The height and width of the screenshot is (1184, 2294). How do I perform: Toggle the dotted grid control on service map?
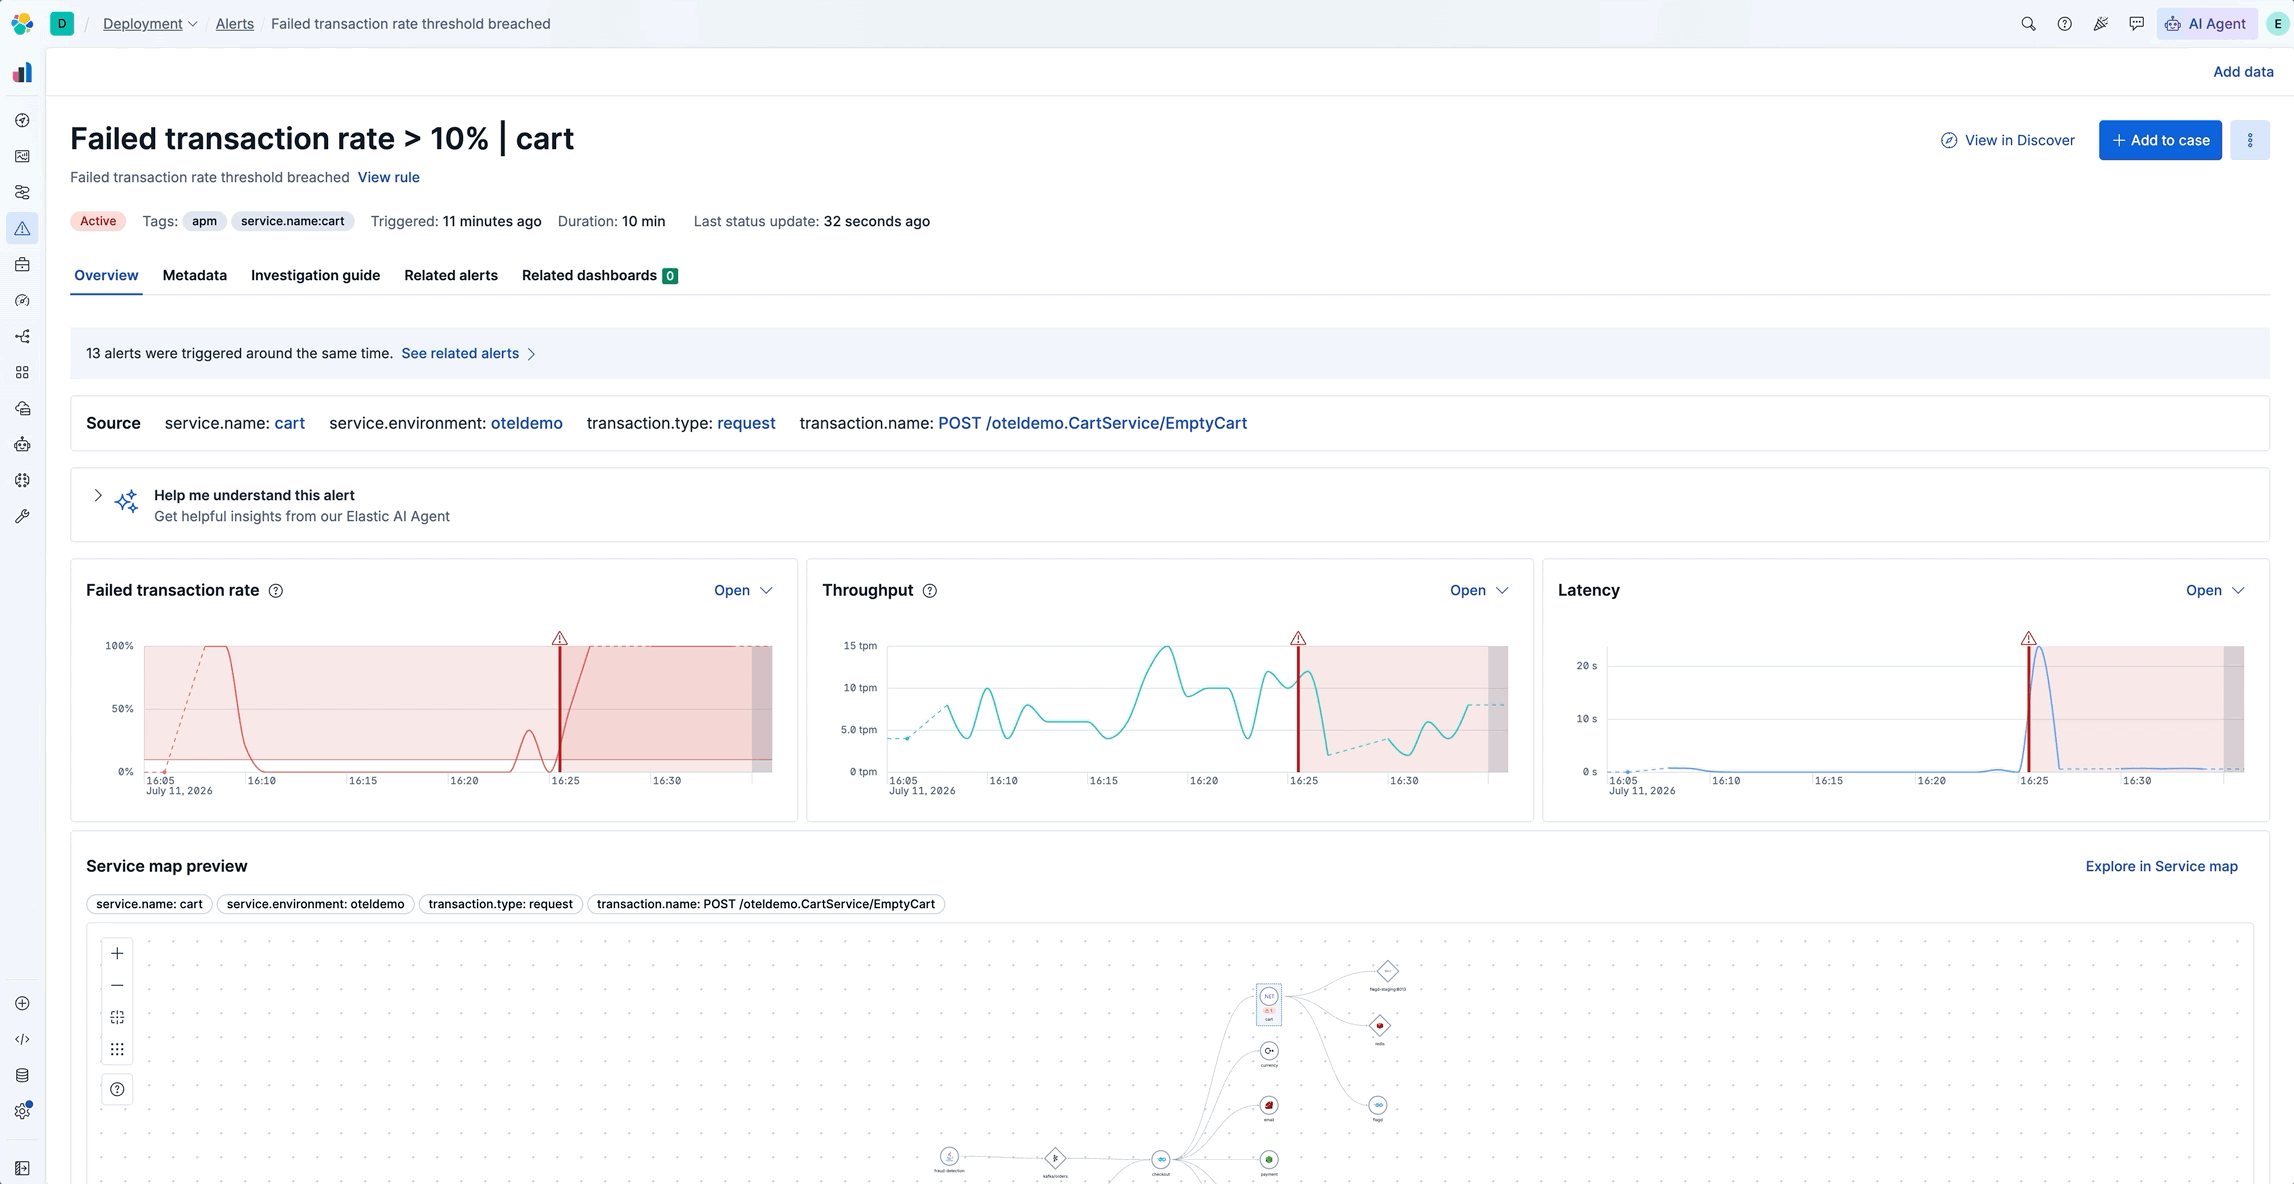click(x=117, y=1050)
